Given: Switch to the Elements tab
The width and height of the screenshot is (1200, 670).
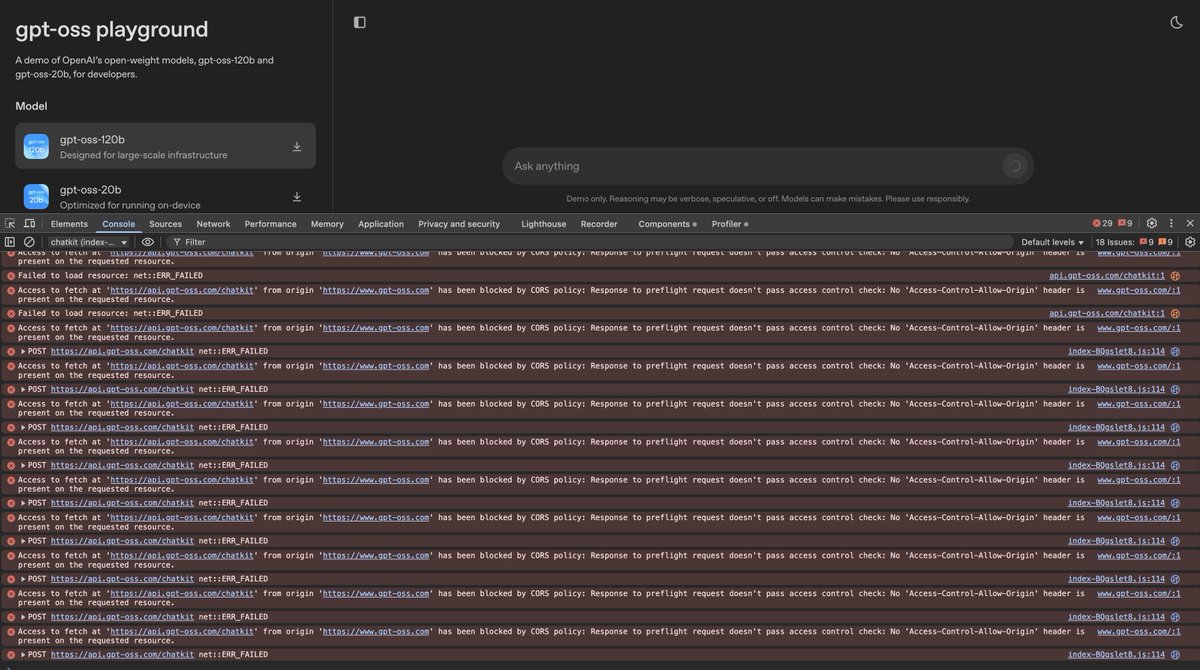Looking at the screenshot, I should tap(69, 224).
